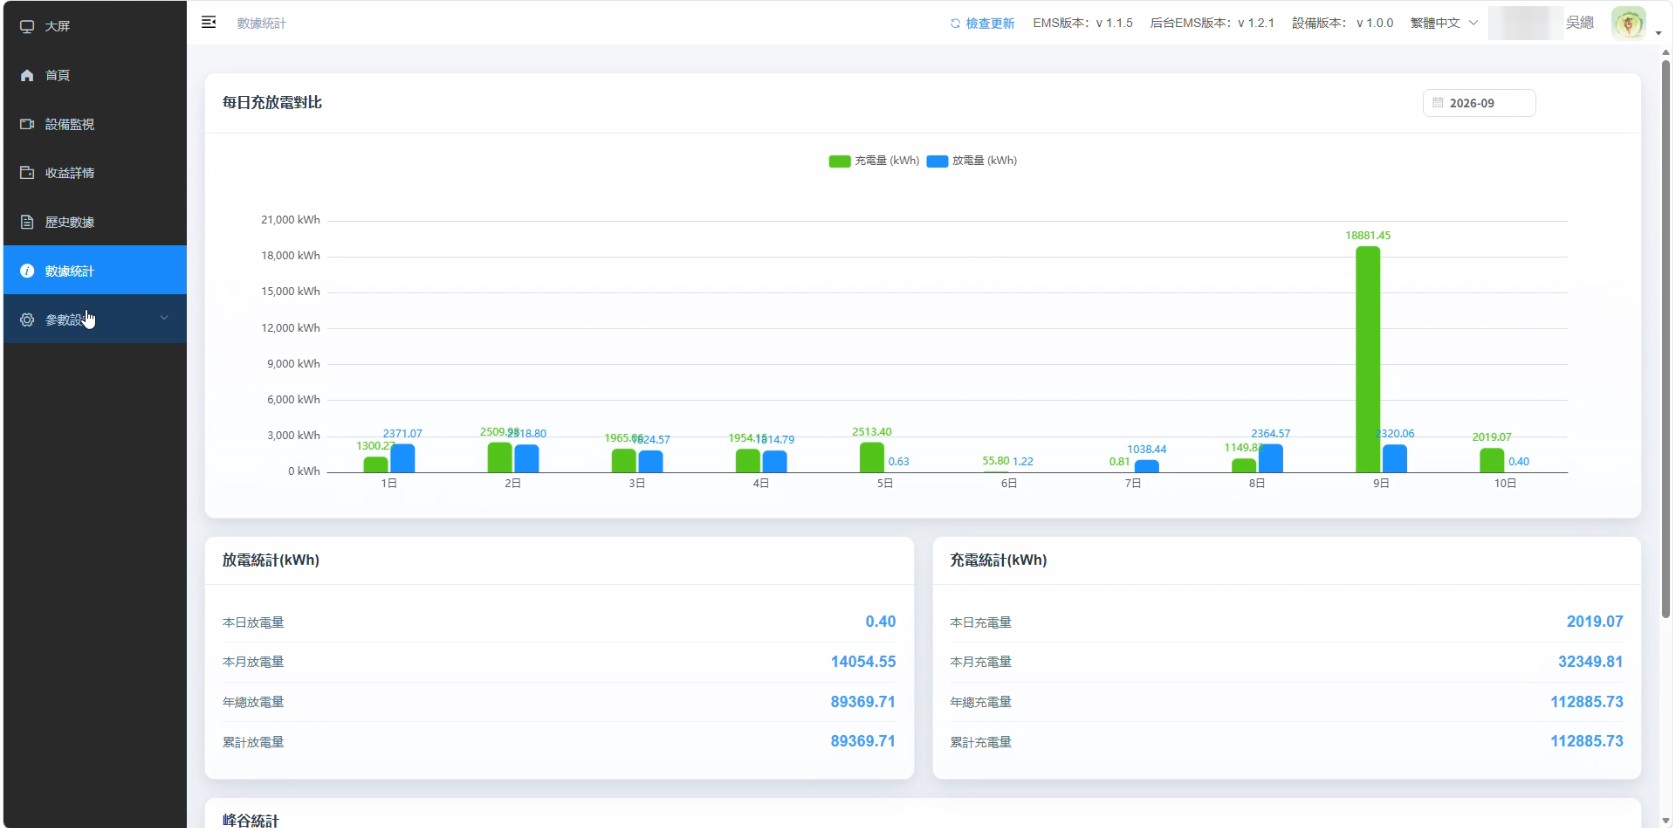Click the 本月放電量 value 14054.55
This screenshot has height=828, width=1673.
tap(863, 662)
